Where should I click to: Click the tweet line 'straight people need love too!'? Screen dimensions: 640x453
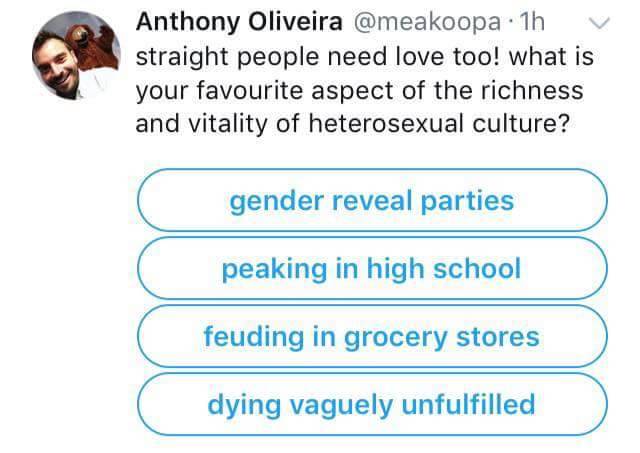[x=318, y=56]
